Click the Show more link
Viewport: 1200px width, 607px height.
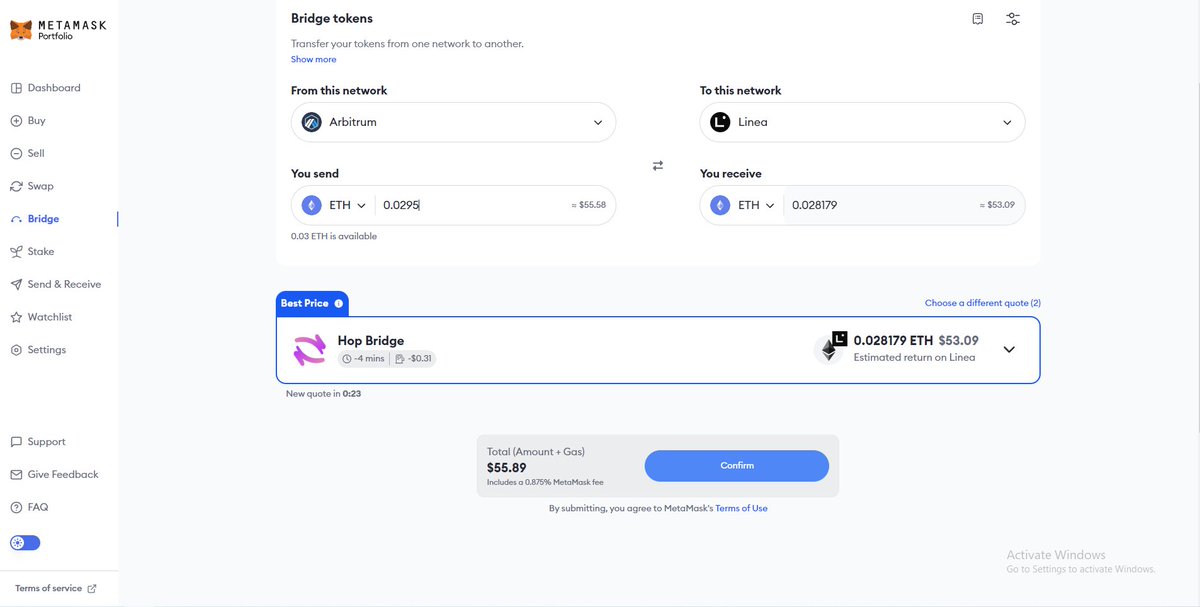(314, 59)
